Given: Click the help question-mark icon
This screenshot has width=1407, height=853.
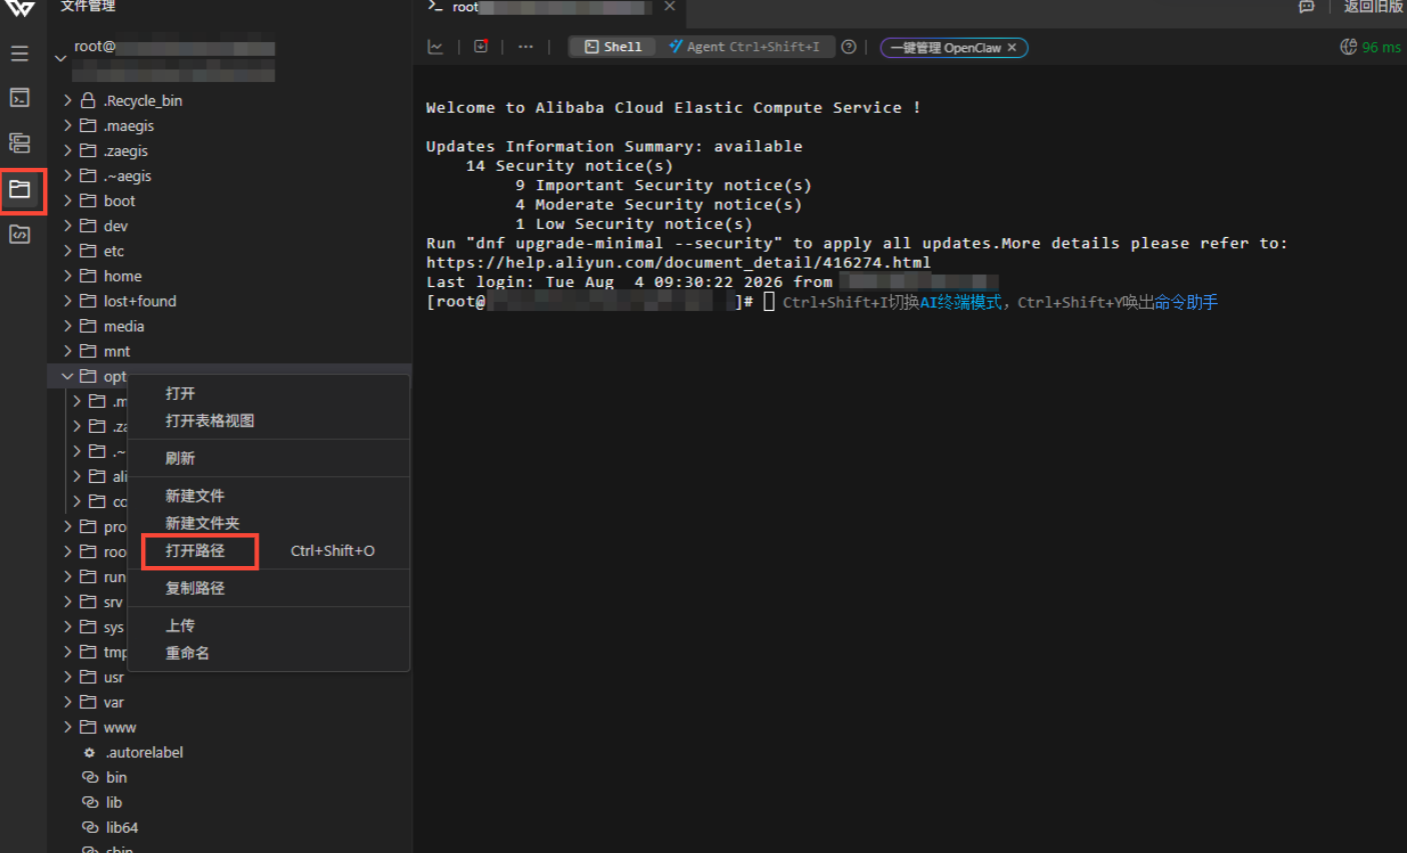Looking at the screenshot, I should point(849,47).
